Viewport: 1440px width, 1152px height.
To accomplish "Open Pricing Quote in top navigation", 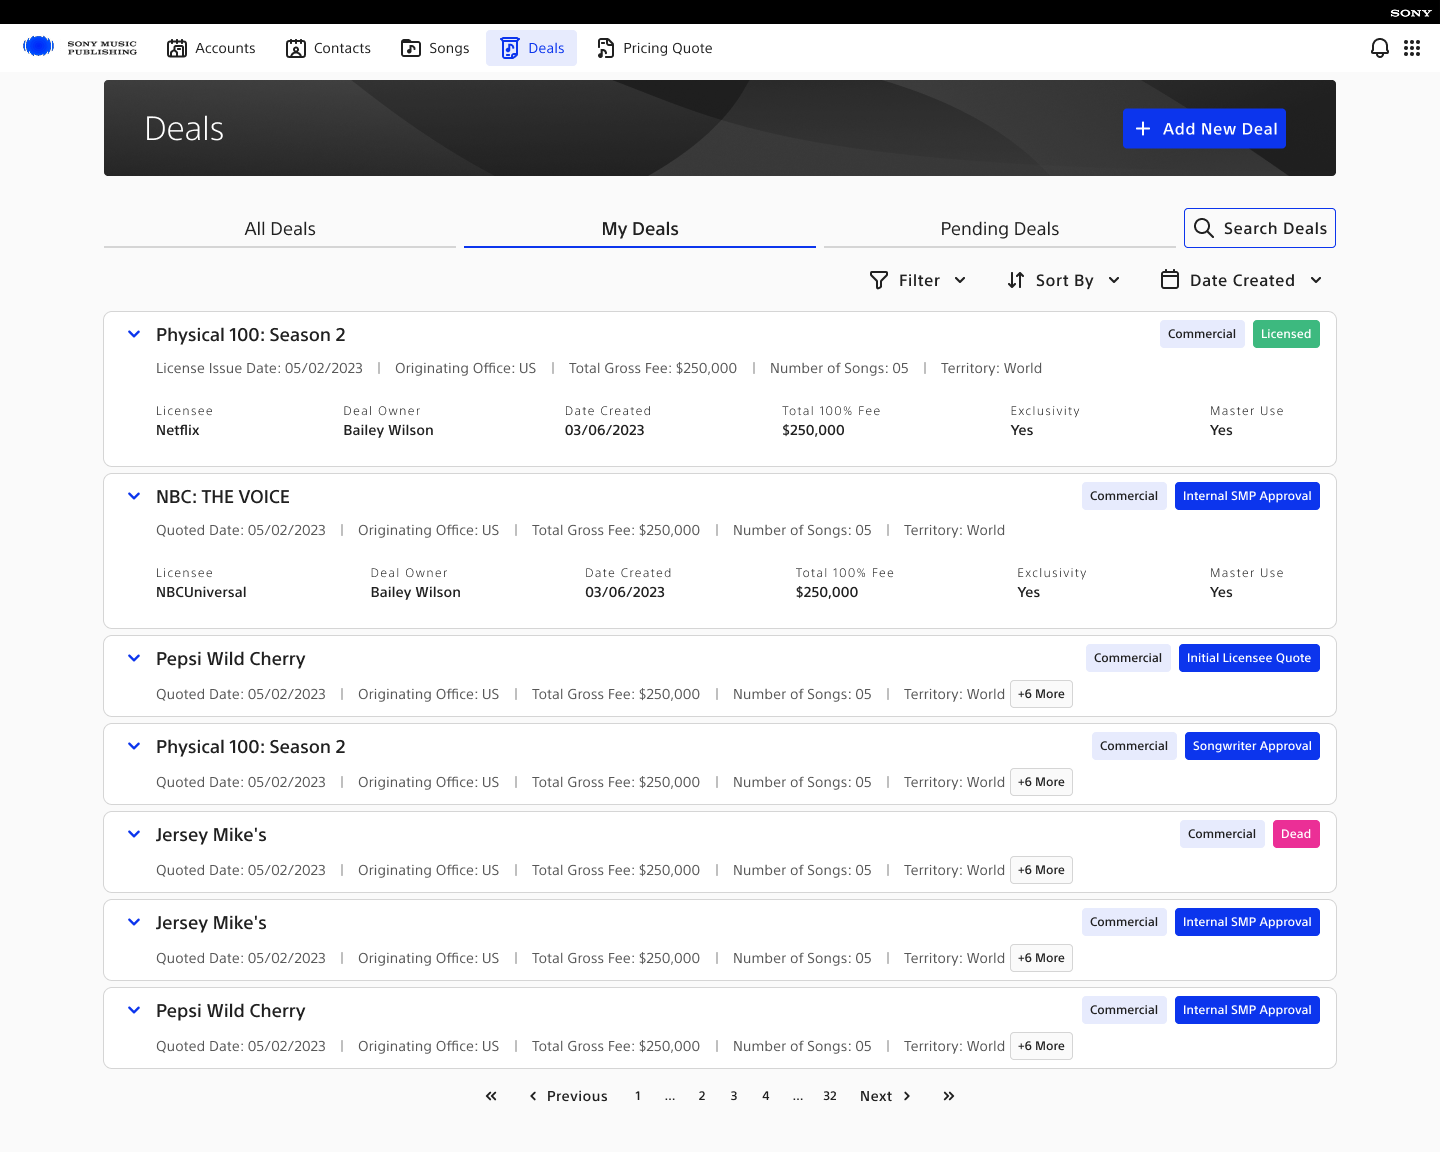I will (654, 48).
